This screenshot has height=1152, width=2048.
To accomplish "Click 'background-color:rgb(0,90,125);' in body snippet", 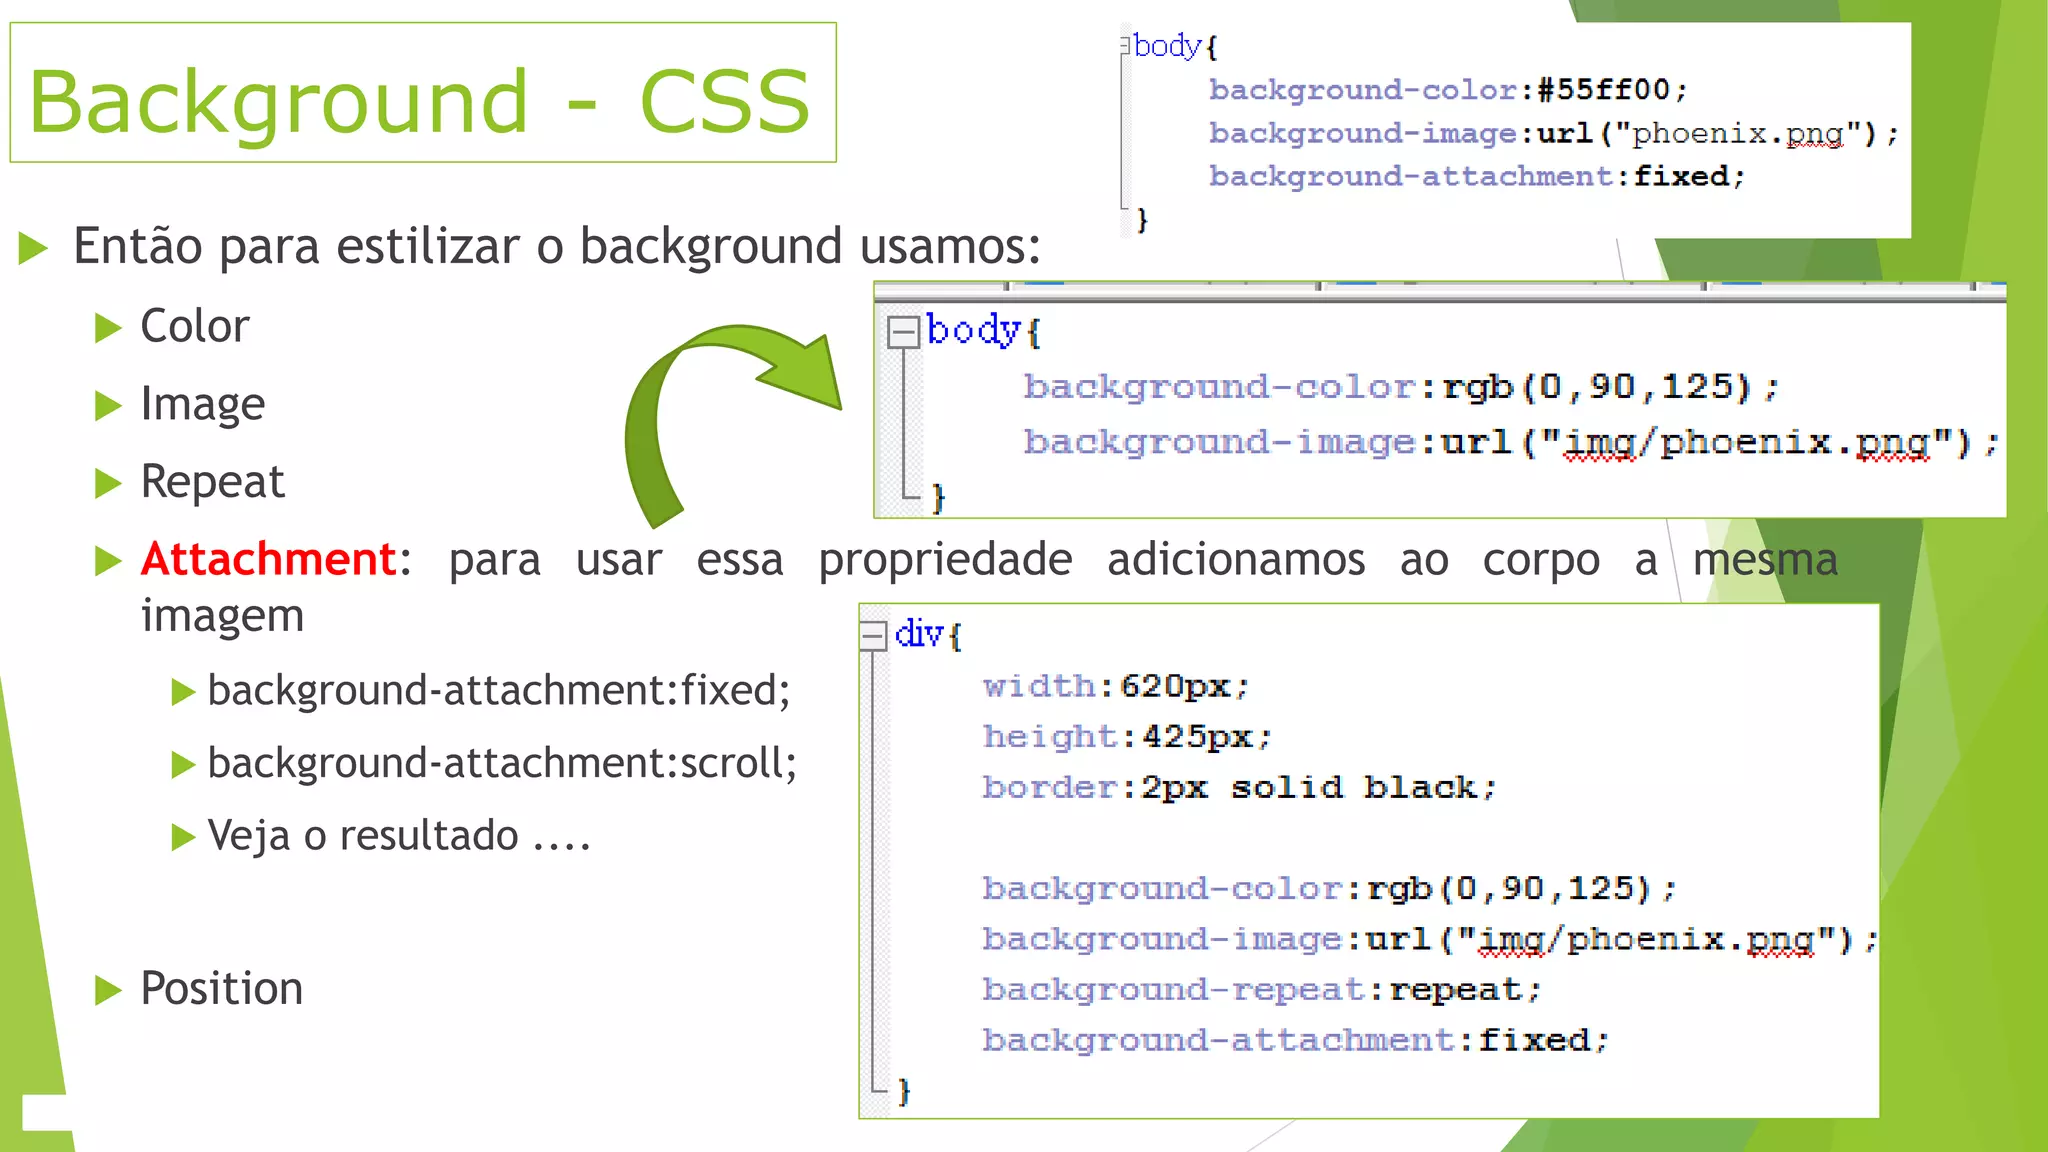I will pyautogui.click(x=1401, y=387).
